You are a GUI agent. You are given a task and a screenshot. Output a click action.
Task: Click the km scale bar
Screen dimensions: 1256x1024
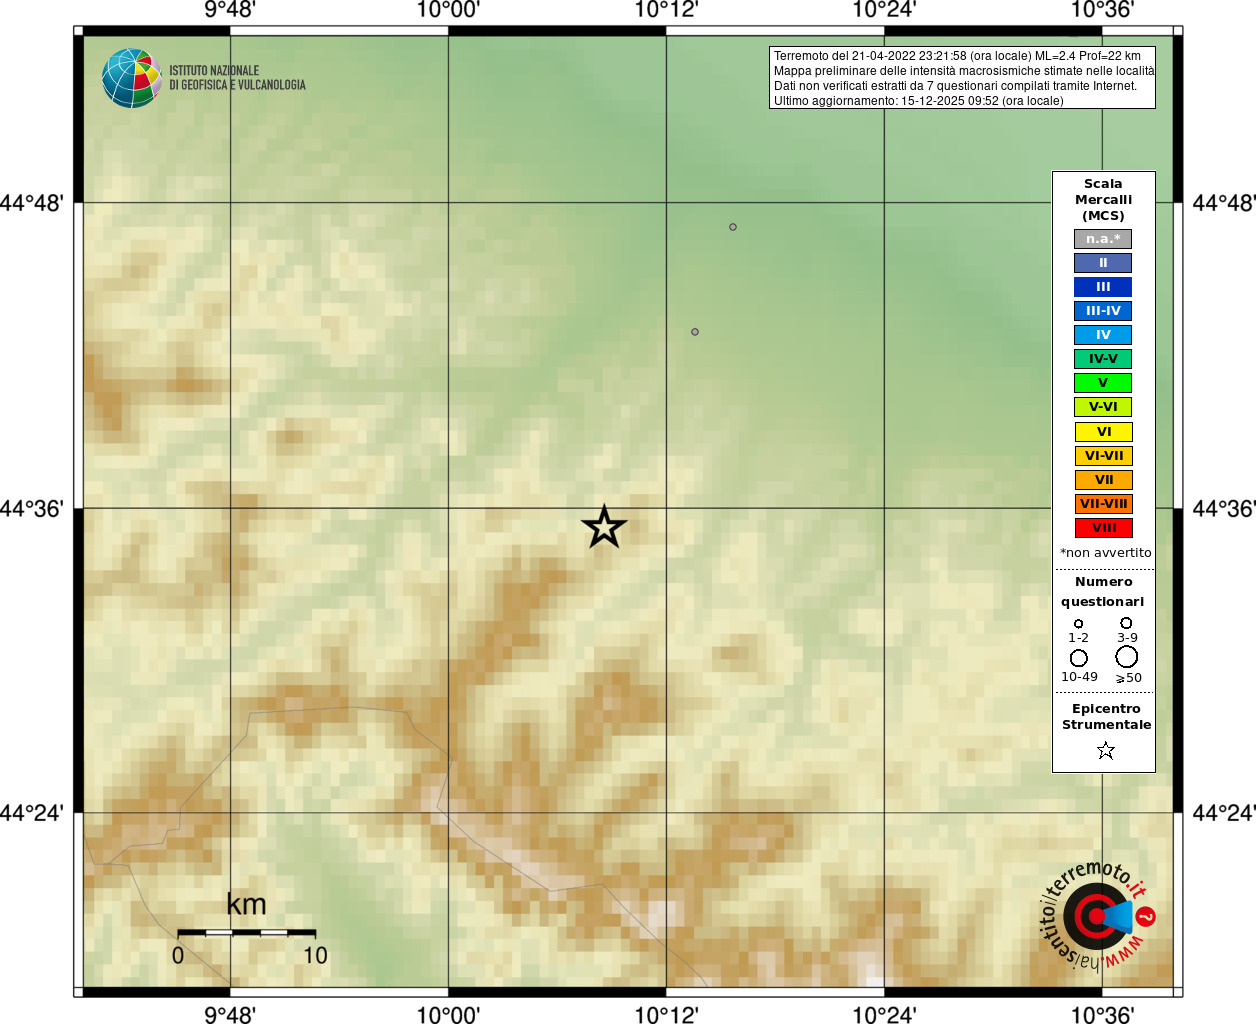pyautogui.click(x=247, y=932)
